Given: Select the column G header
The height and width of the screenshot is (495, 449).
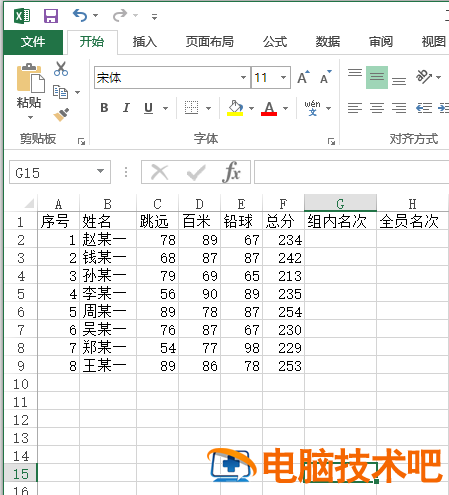Looking at the screenshot, I should 340,203.
